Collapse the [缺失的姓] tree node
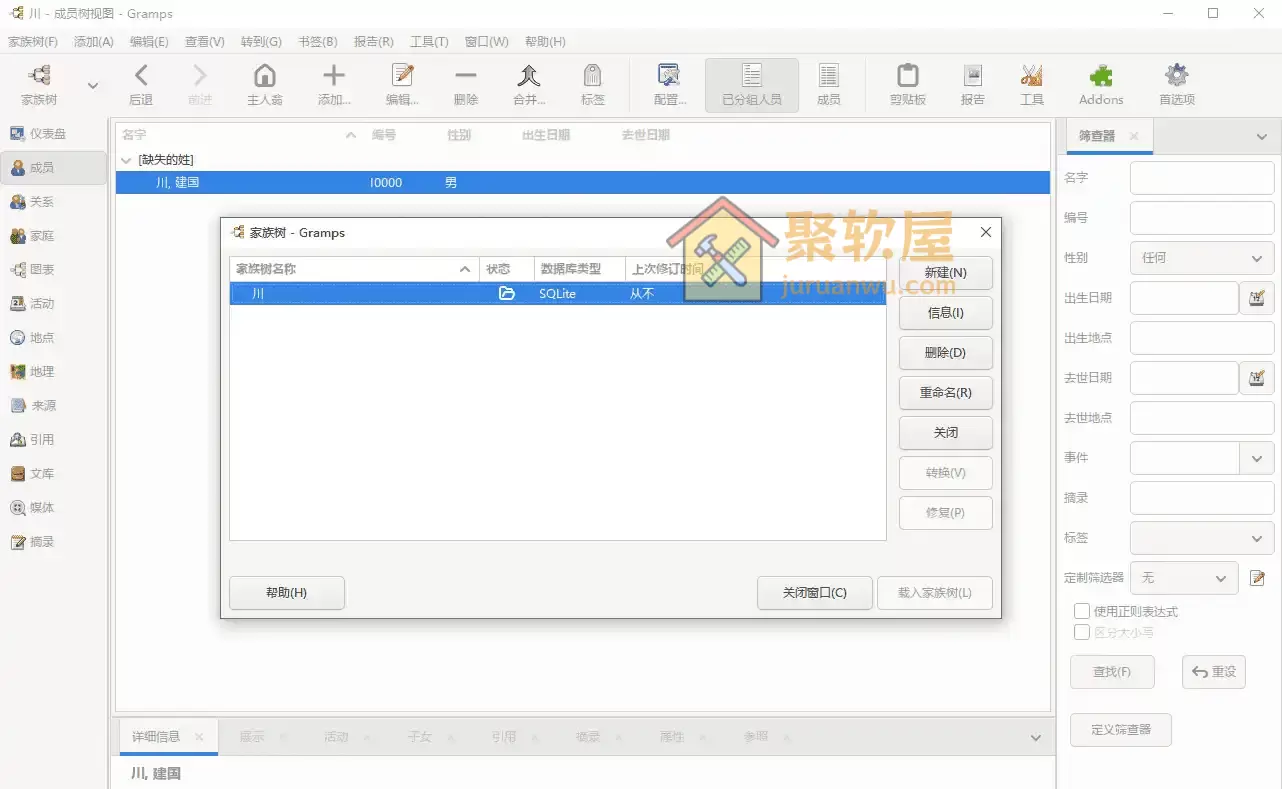This screenshot has width=1282, height=789. [x=126, y=159]
